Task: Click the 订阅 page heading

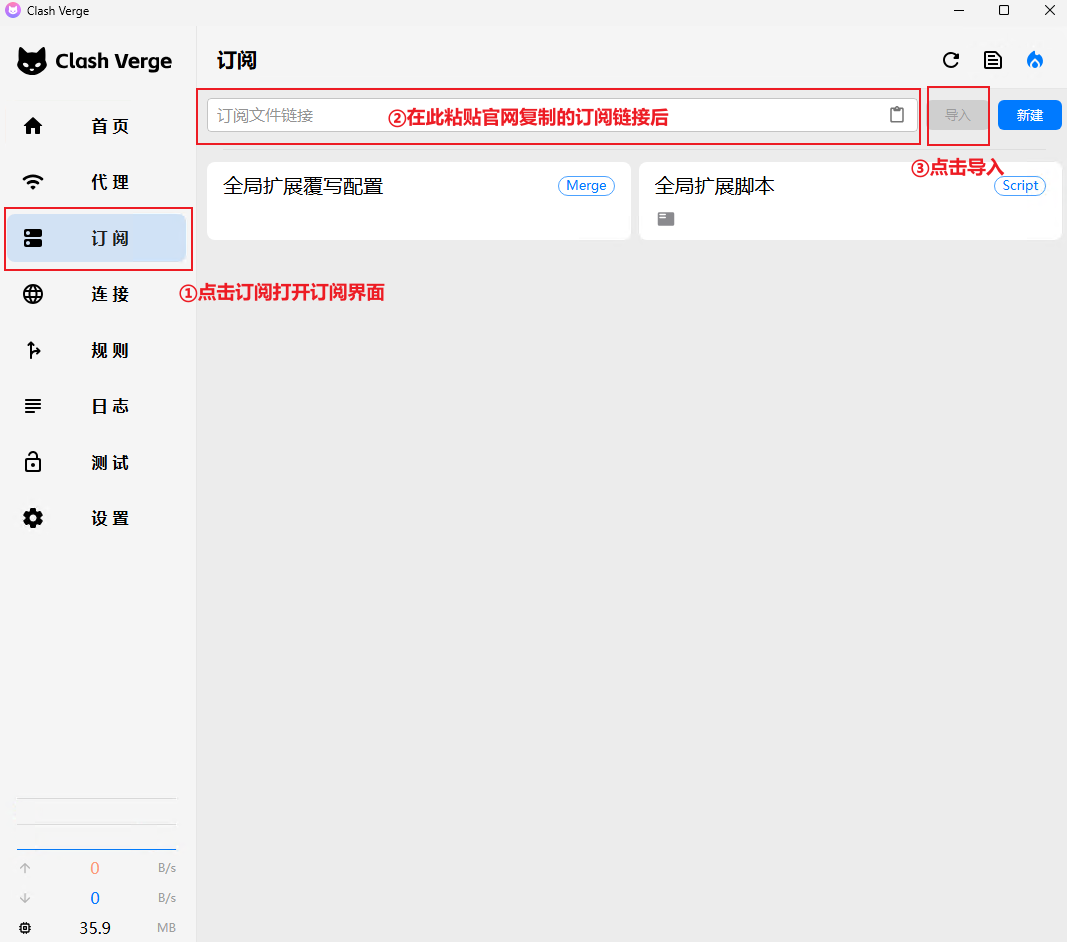Action: coord(237,61)
